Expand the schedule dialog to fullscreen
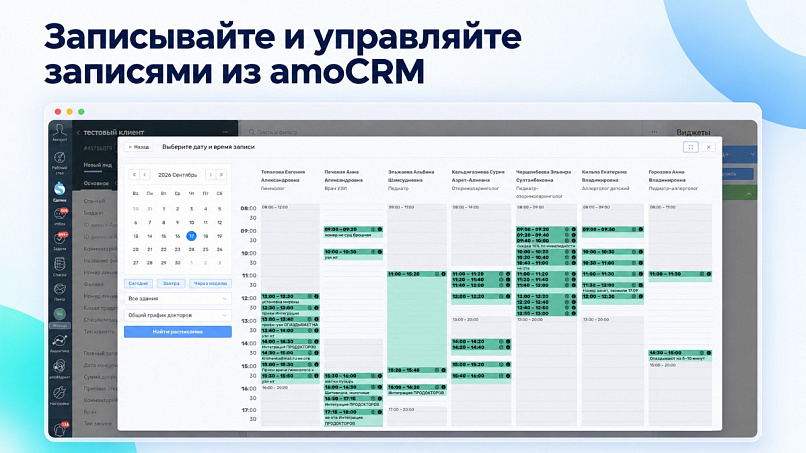The width and height of the screenshot is (806, 453). coord(690,147)
